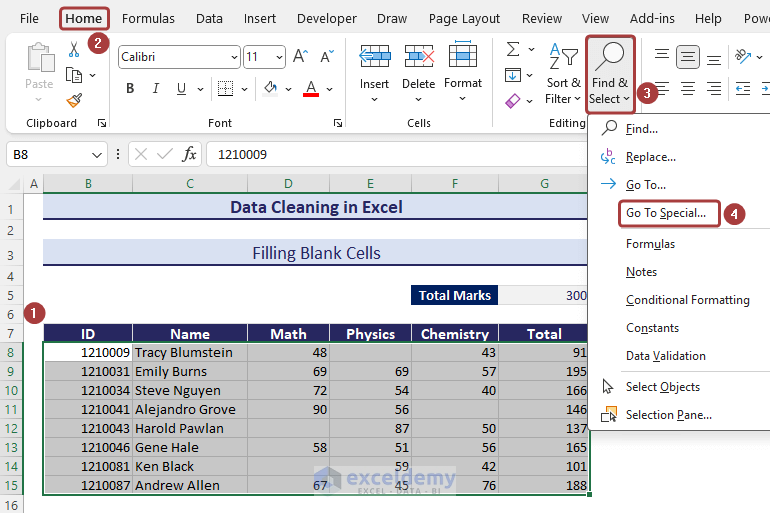
Task: Open Font settings dialog launcher
Action: (x=338, y=123)
